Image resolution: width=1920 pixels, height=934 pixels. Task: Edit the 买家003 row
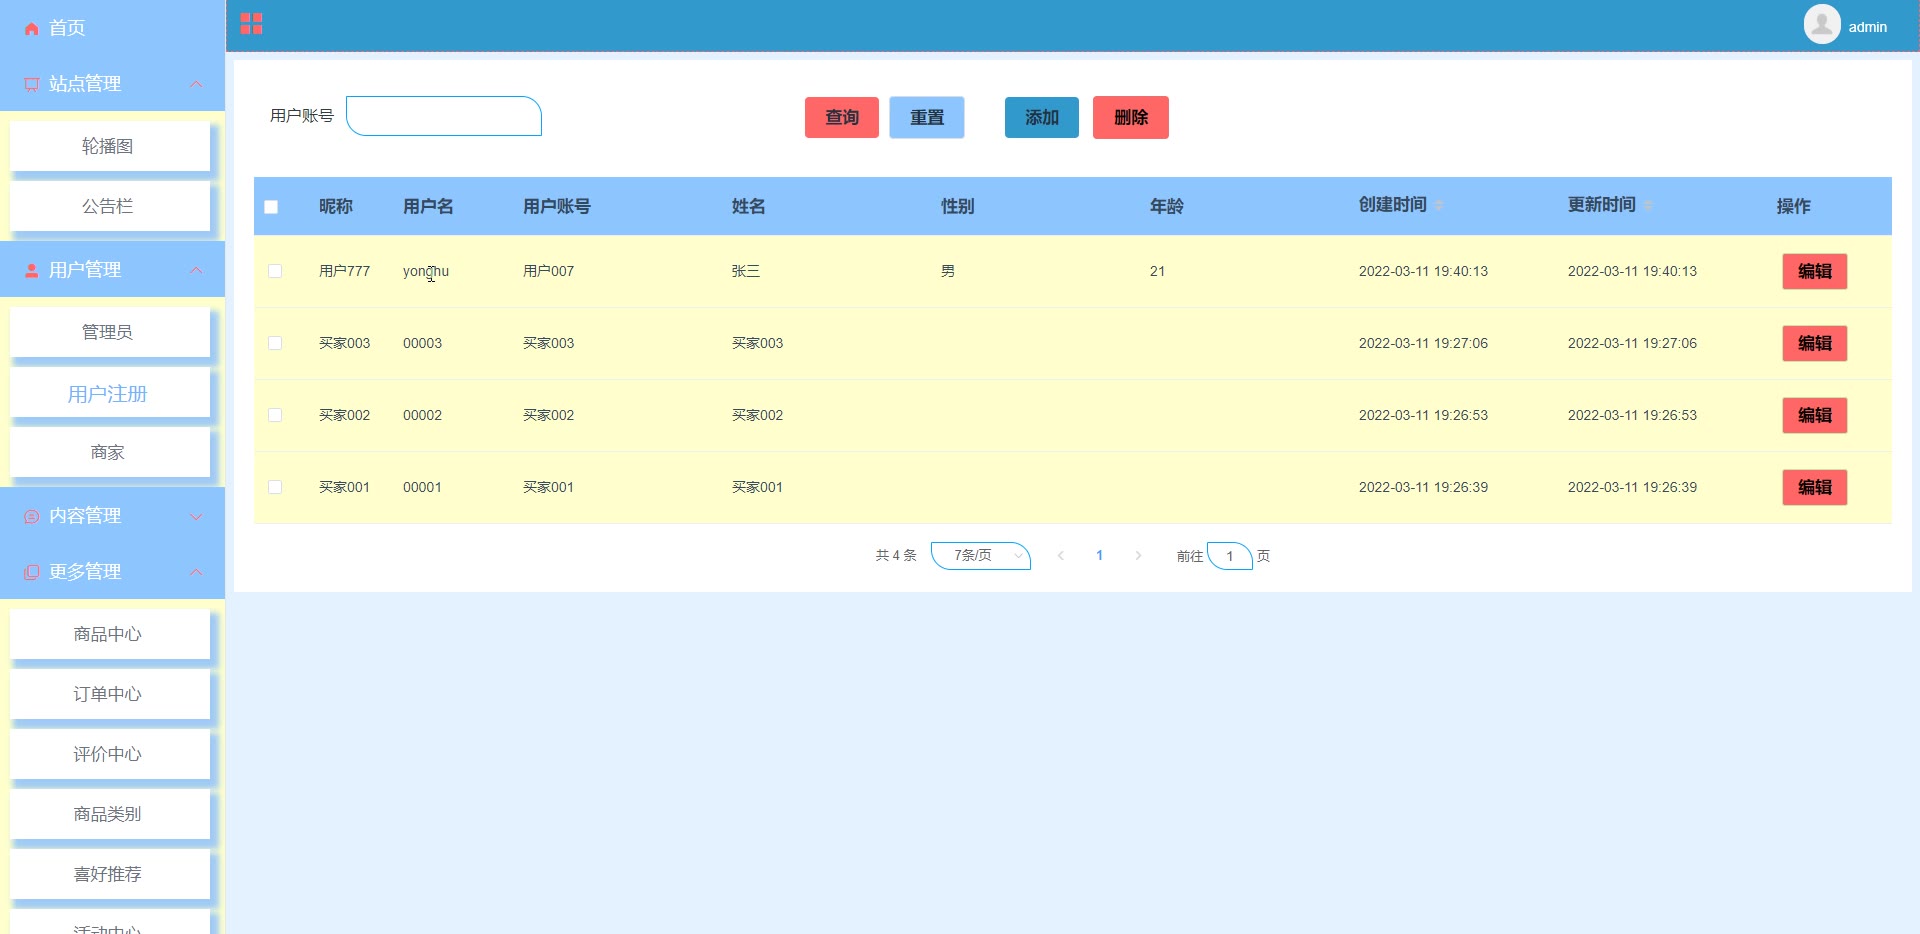[1815, 343]
